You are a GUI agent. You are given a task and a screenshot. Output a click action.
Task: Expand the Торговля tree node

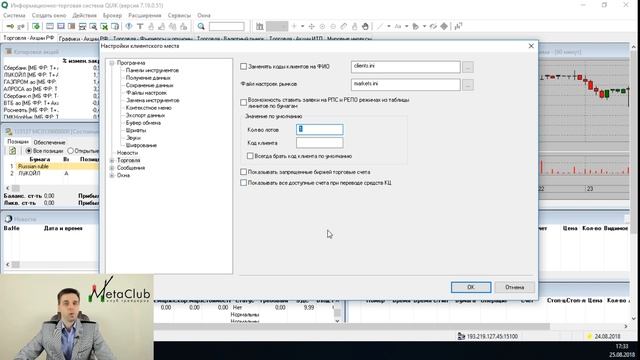pos(112,160)
